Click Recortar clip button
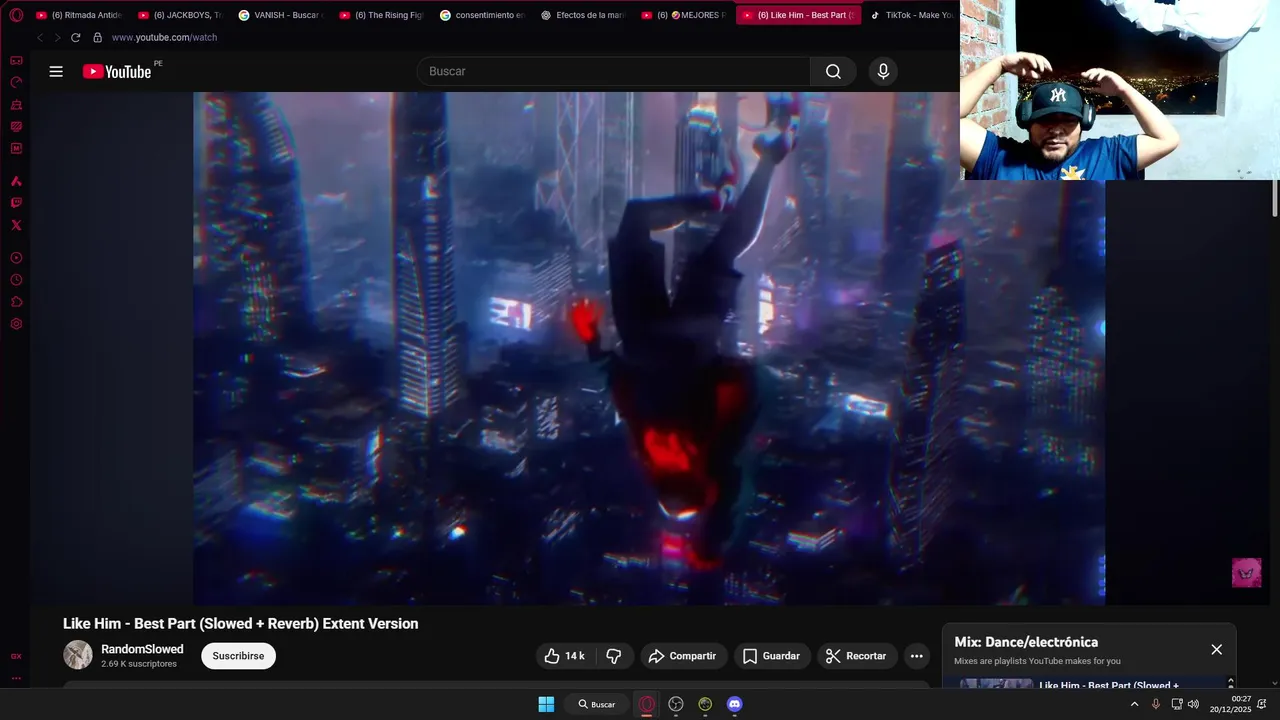 pos(857,656)
